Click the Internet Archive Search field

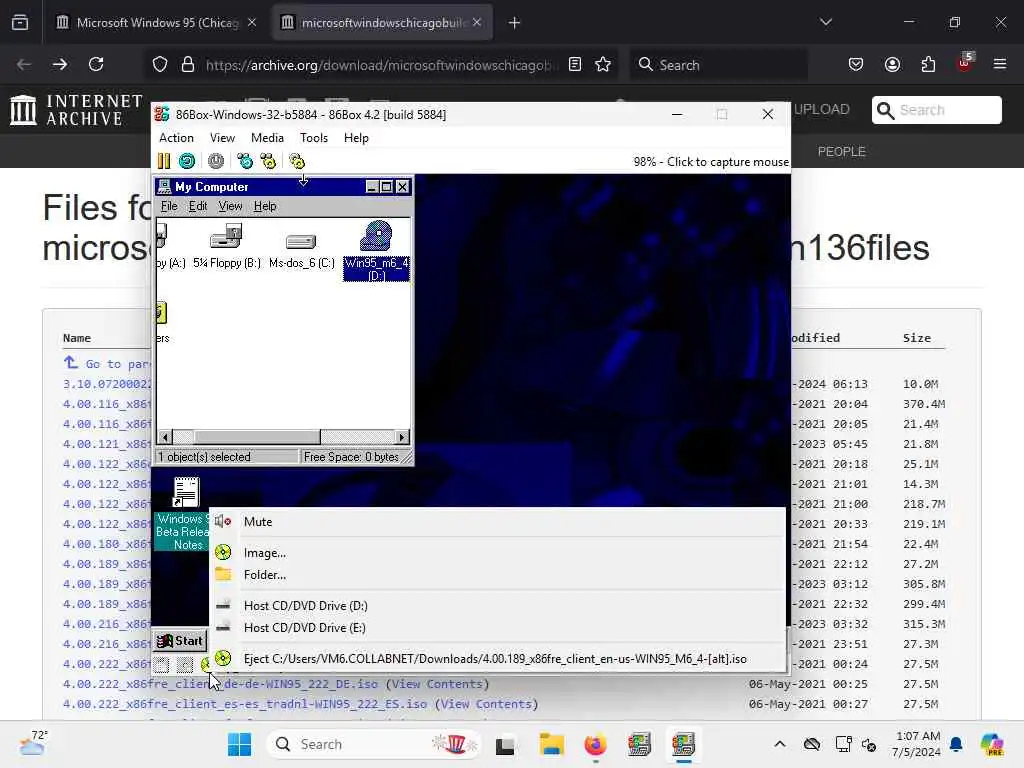pos(936,110)
